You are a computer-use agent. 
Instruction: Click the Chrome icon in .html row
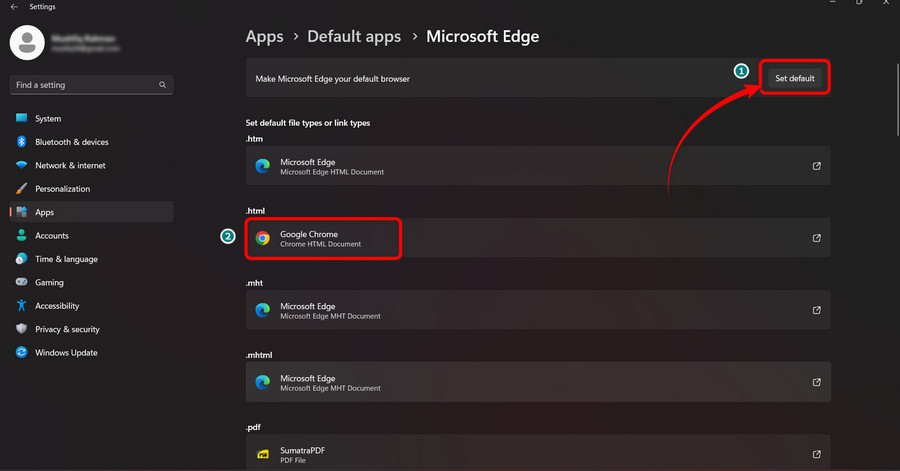[263, 238]
